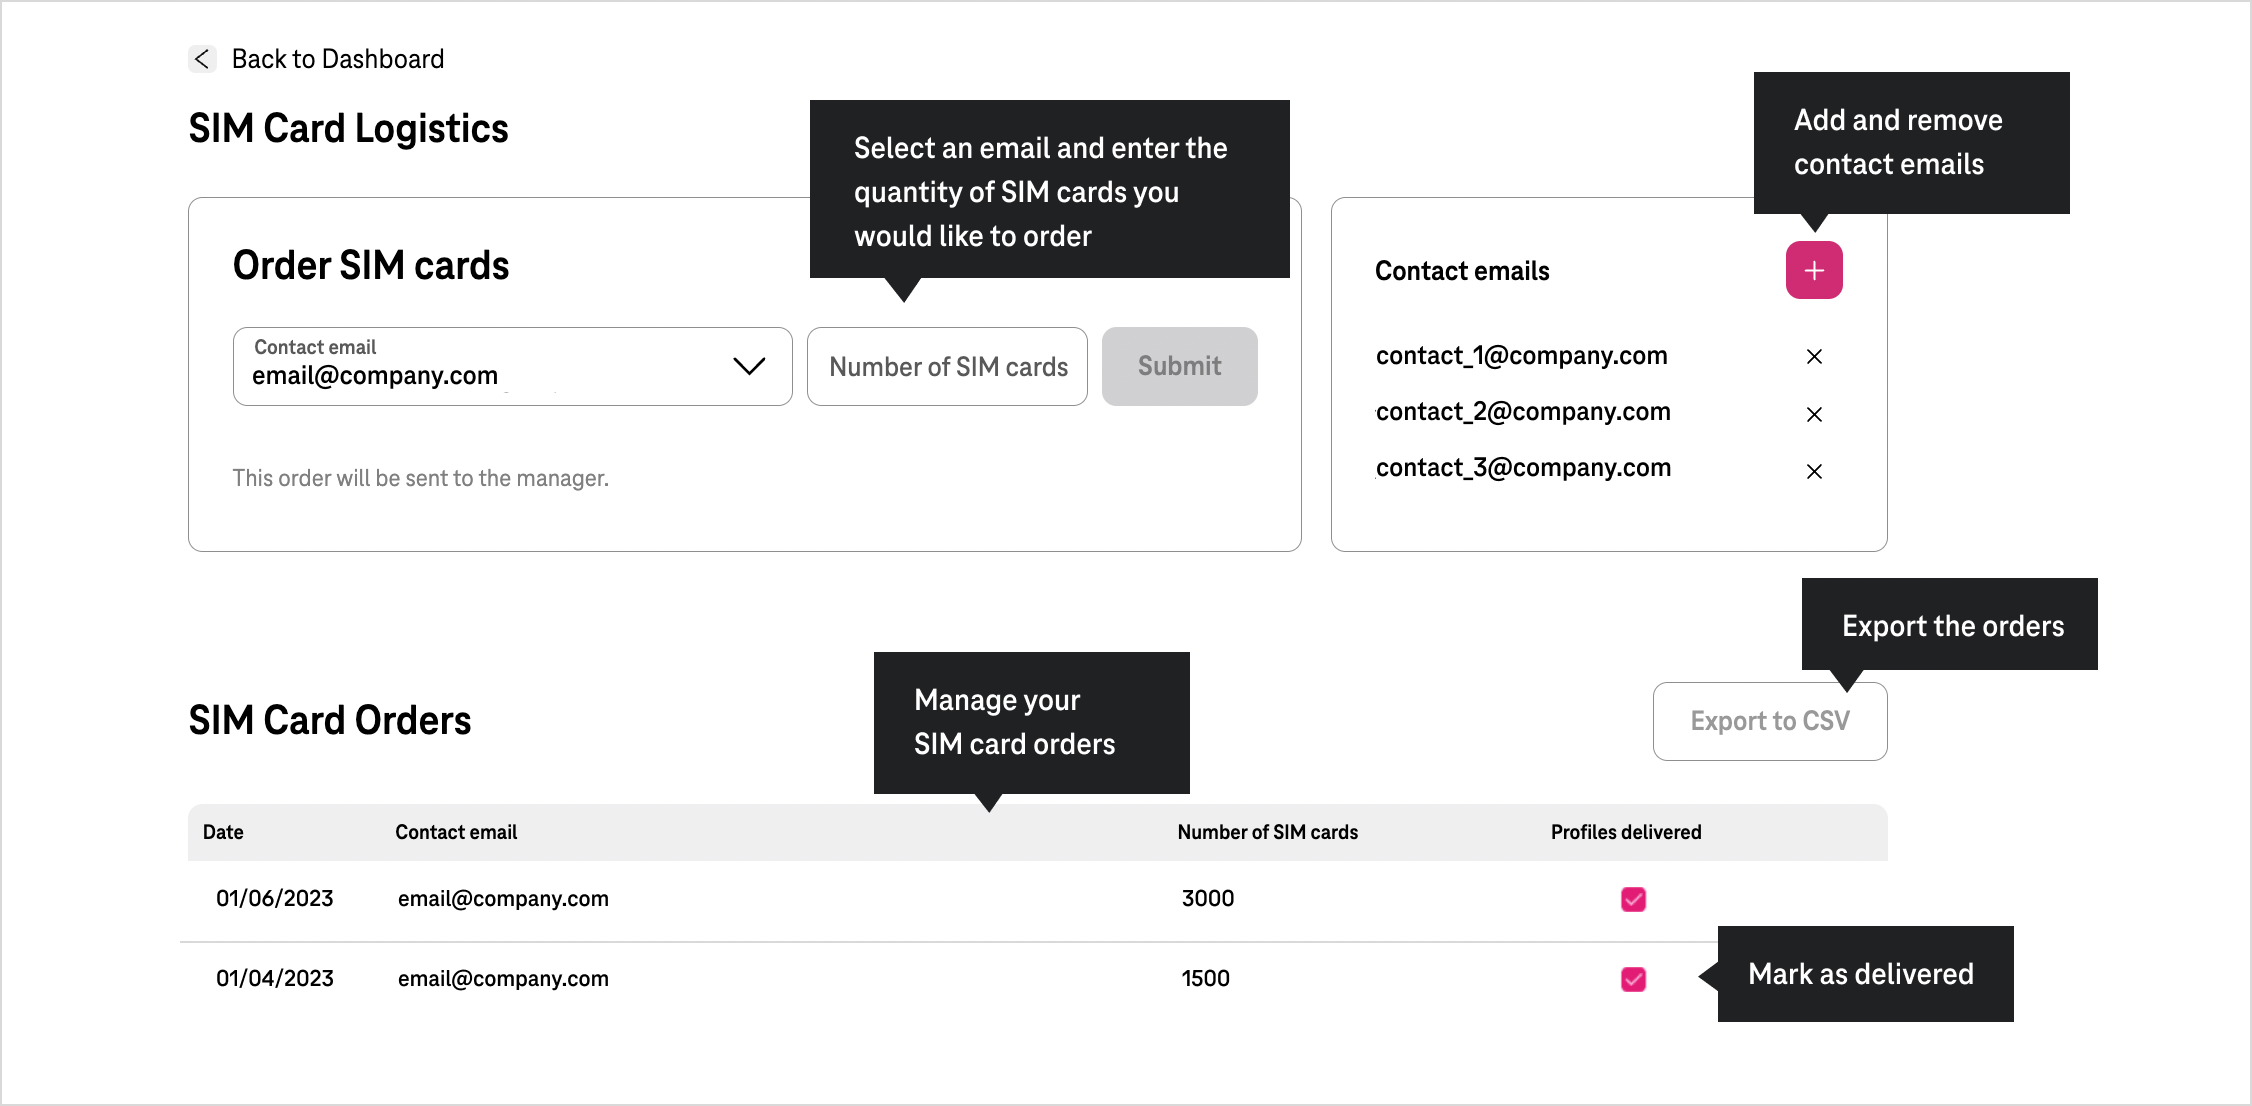This screenshot has width=2252, height=1106.
Task: Remove contact_1@company.com from contact emails
Action: pyautogui.click(x=1813, y=357)
